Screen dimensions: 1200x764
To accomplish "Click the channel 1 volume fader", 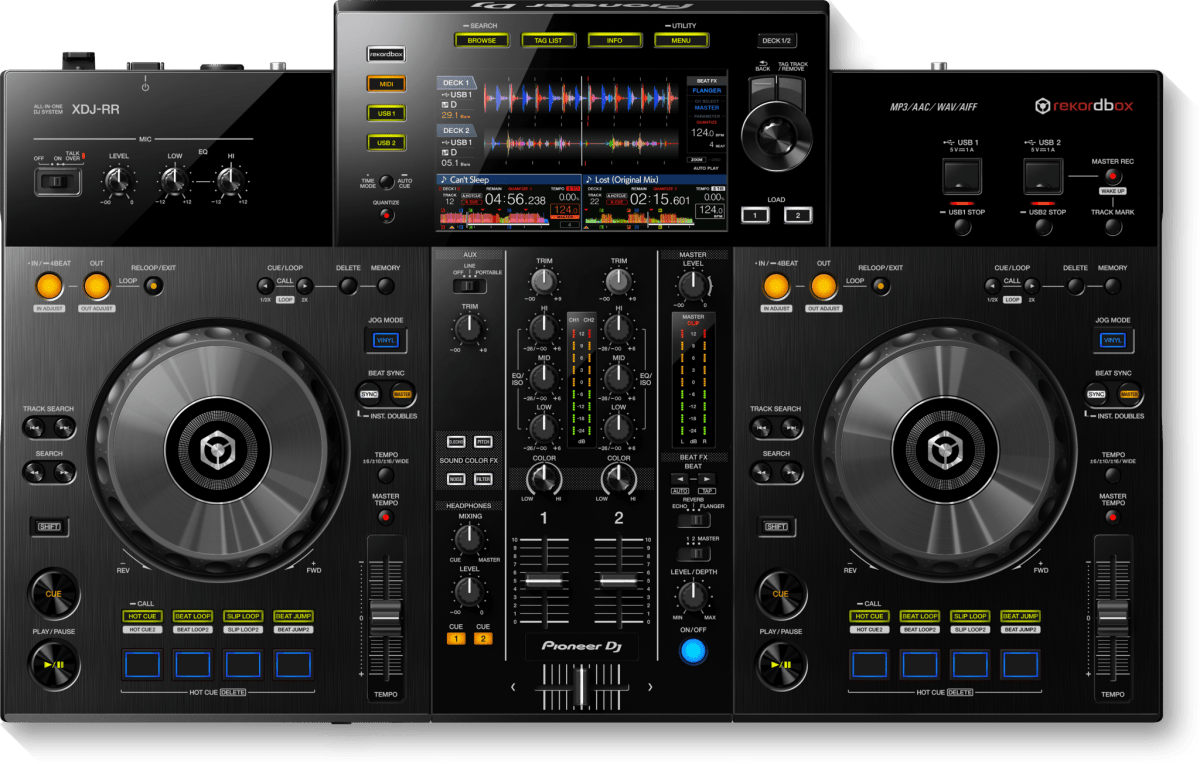I will tap(543, 580).
